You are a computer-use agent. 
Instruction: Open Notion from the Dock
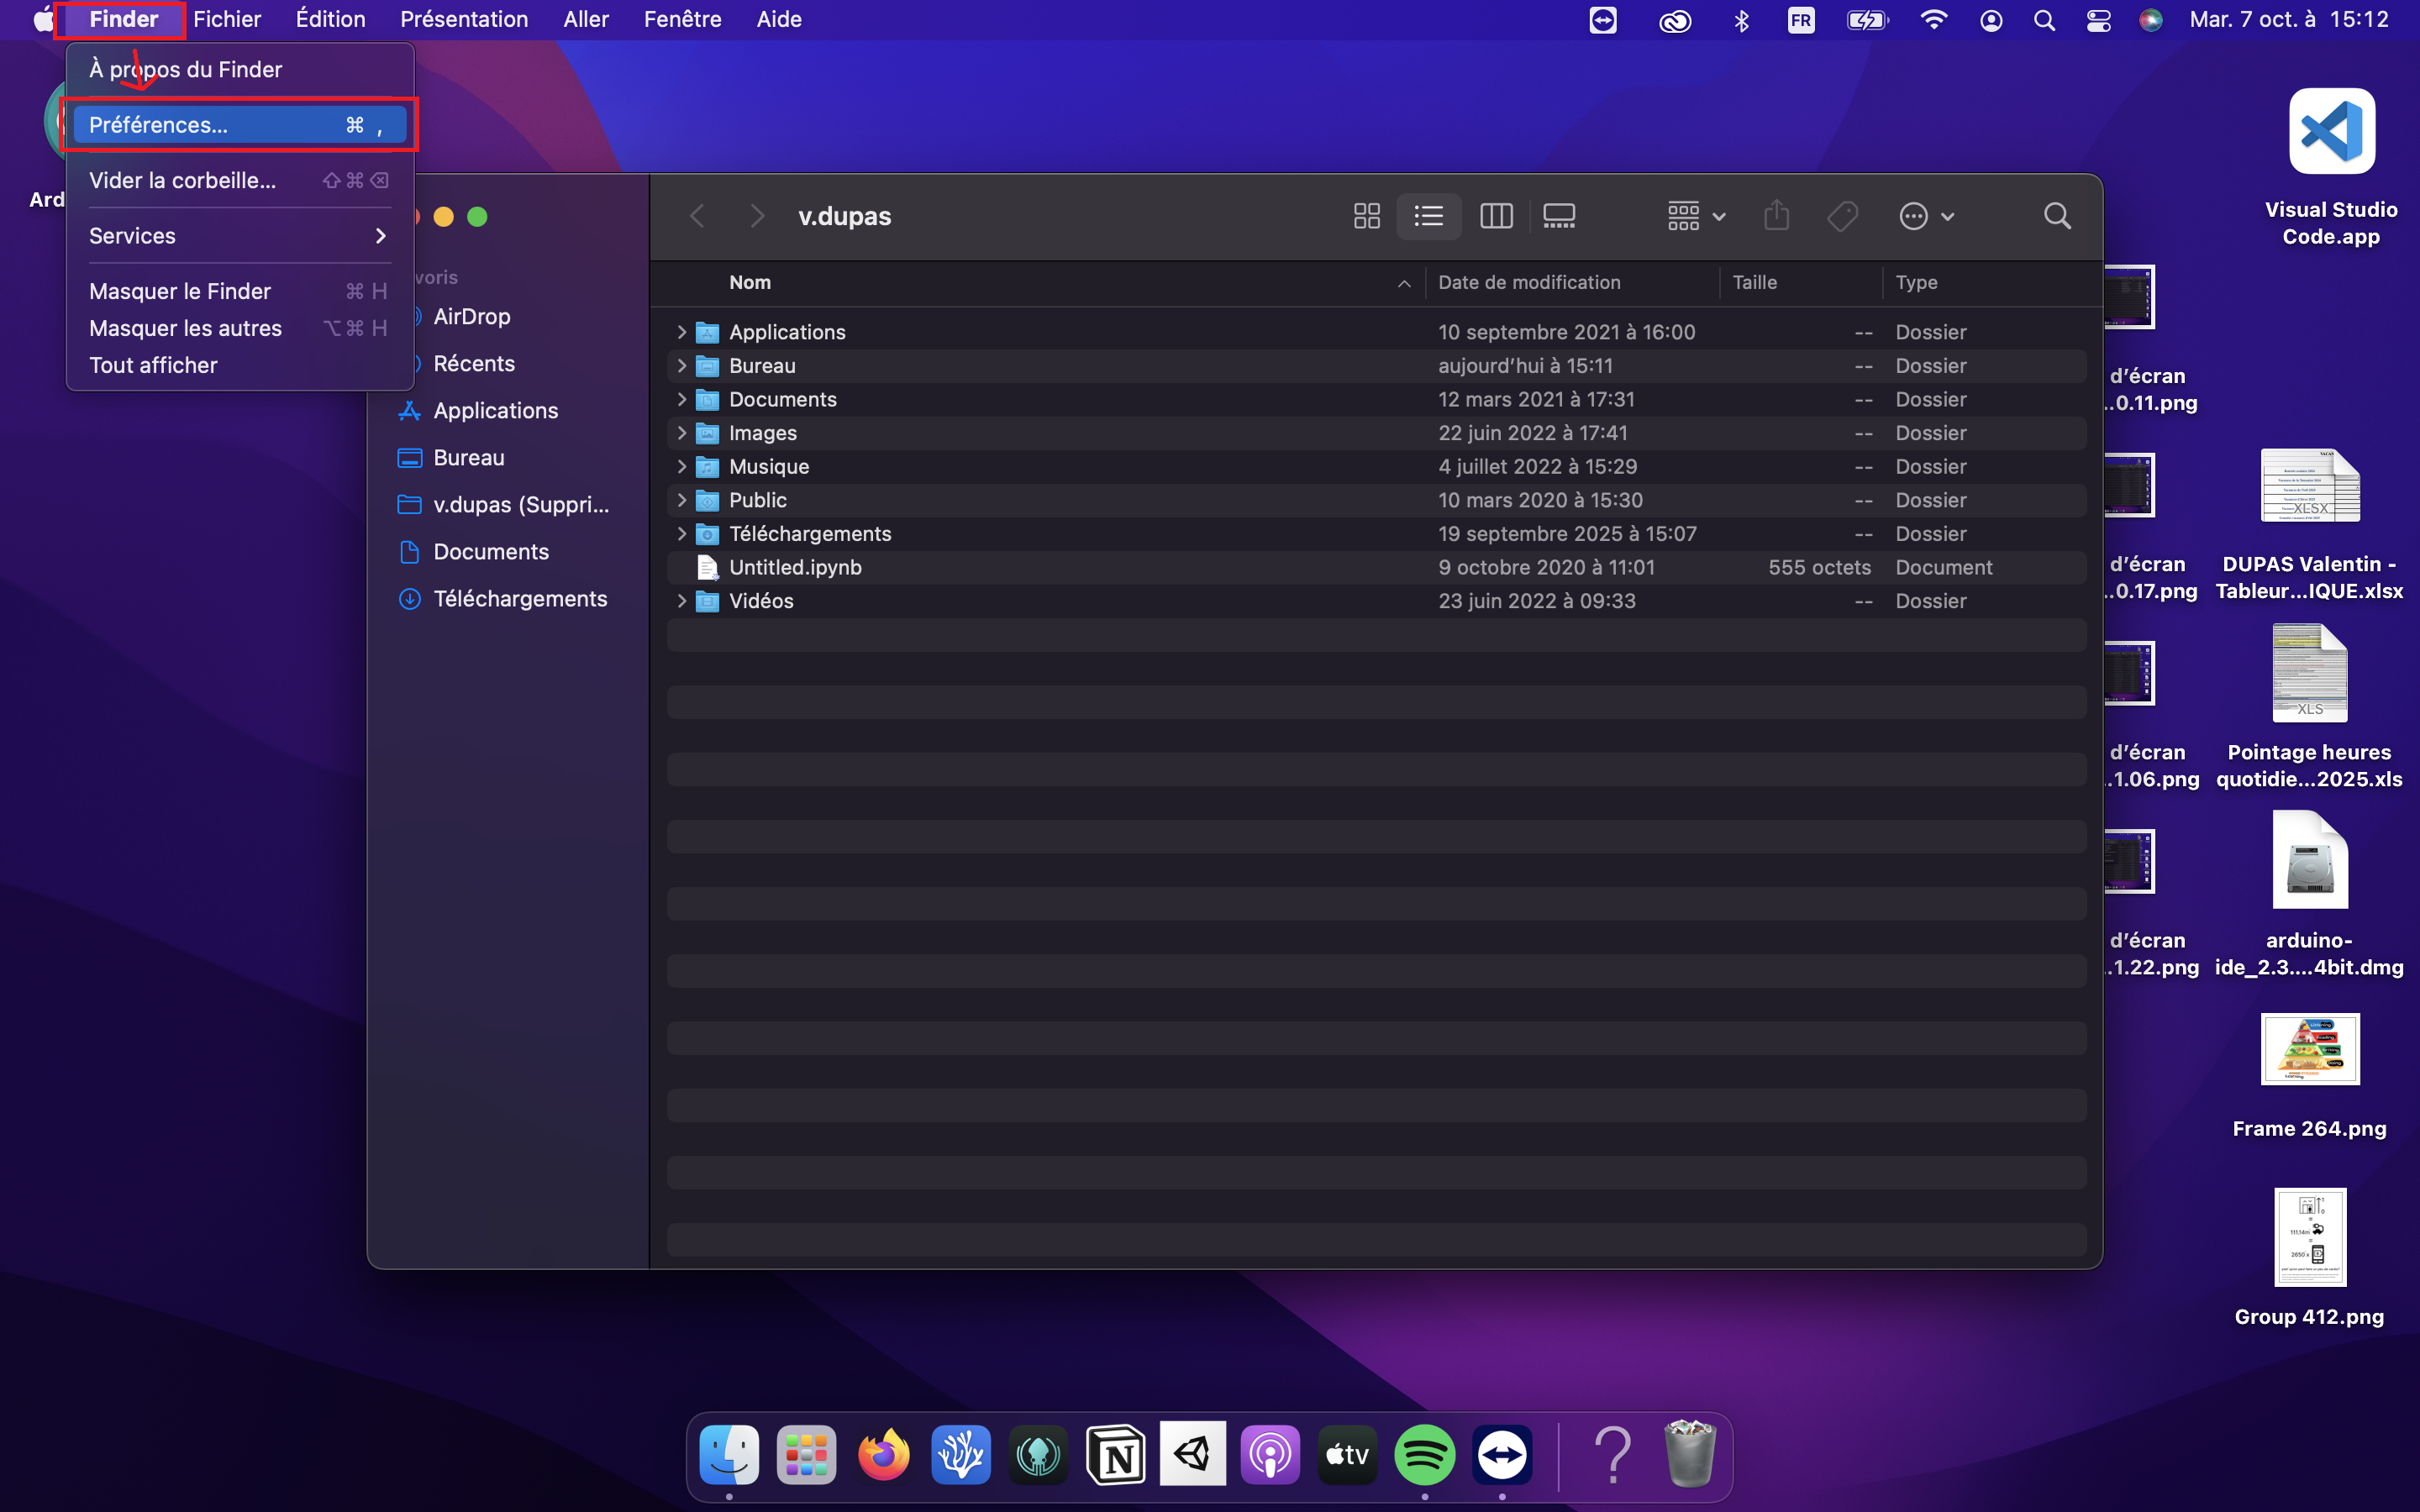coord(1115,1455)
